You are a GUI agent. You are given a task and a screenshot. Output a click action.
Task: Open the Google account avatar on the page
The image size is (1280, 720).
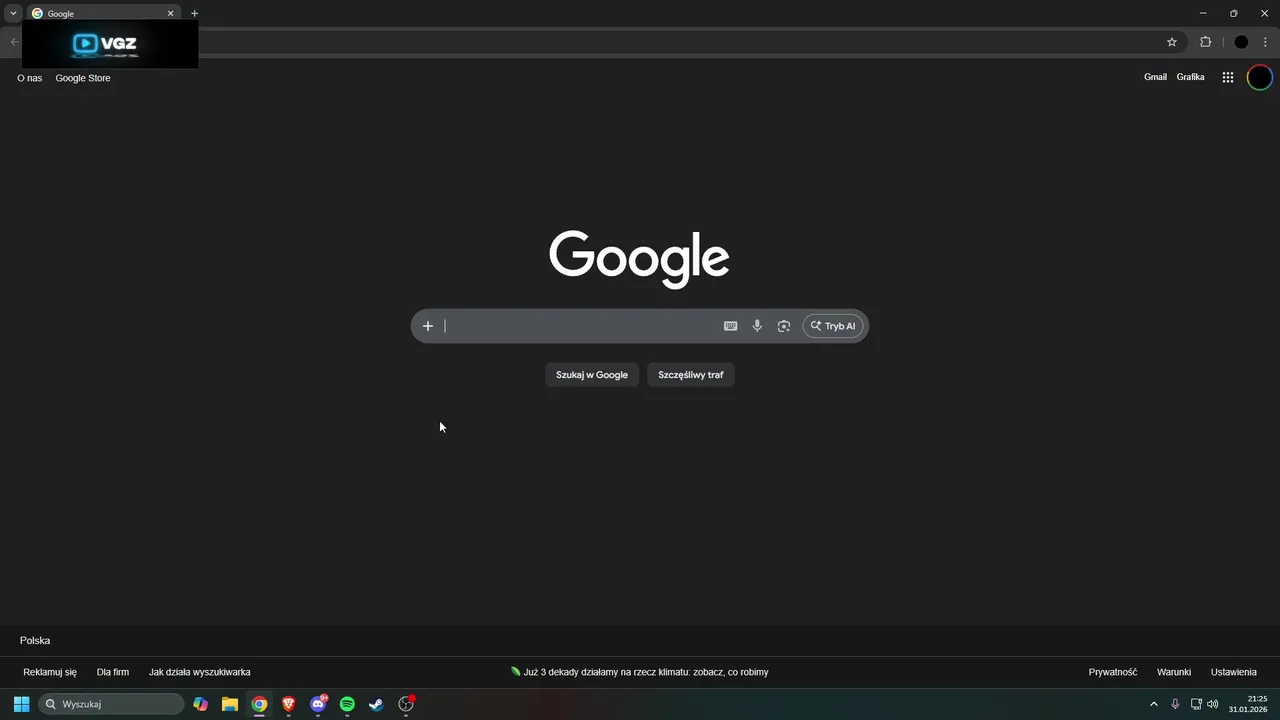[1260, 77]
